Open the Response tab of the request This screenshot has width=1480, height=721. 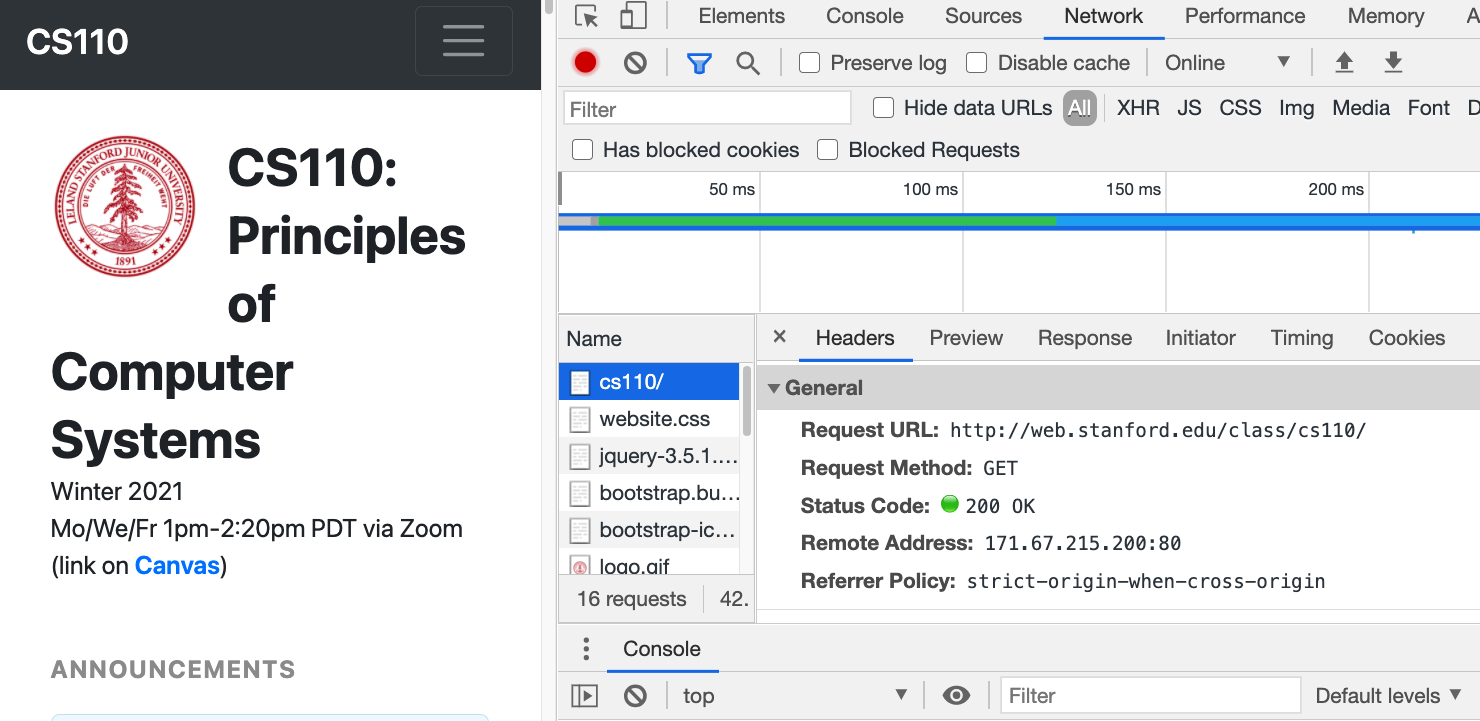(x=1085, y=338)
